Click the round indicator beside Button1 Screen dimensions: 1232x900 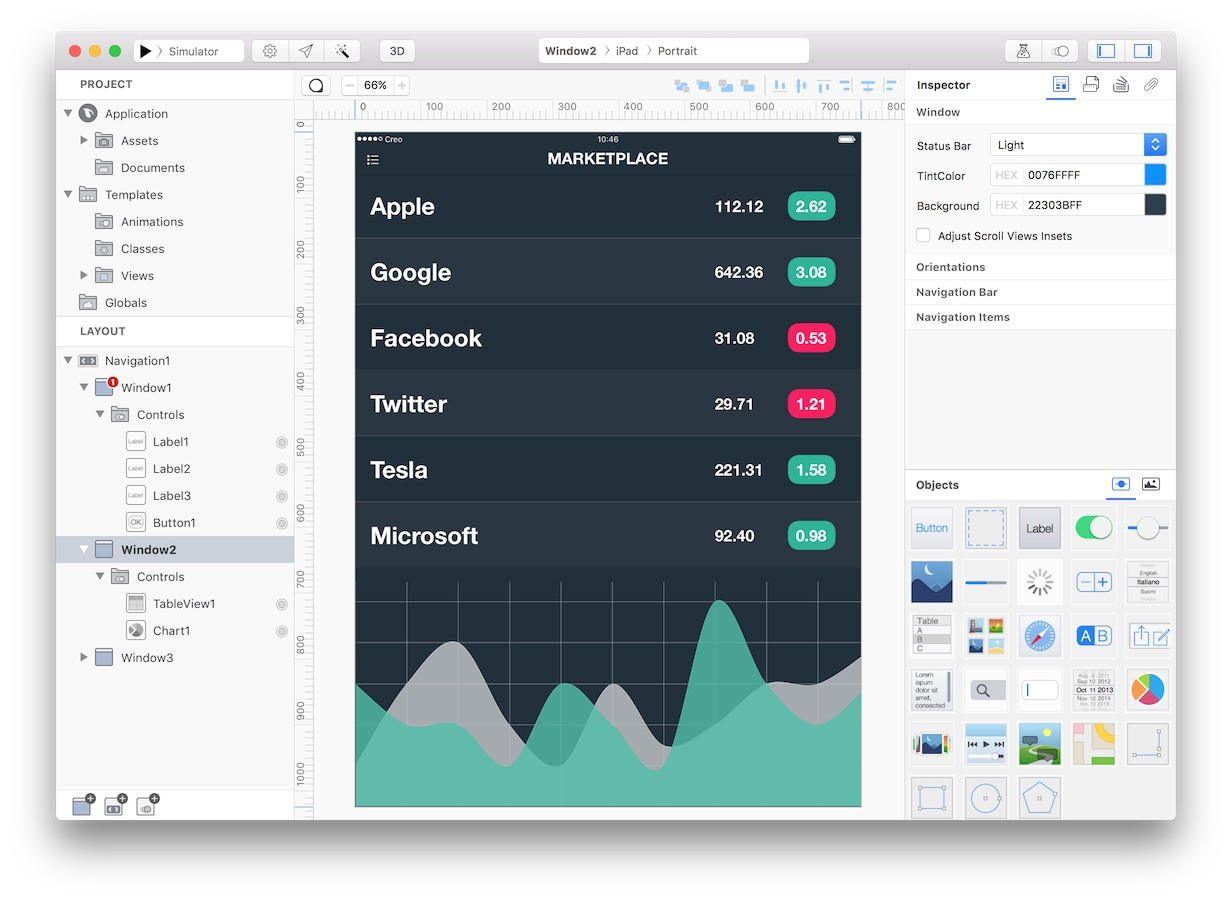282,523
